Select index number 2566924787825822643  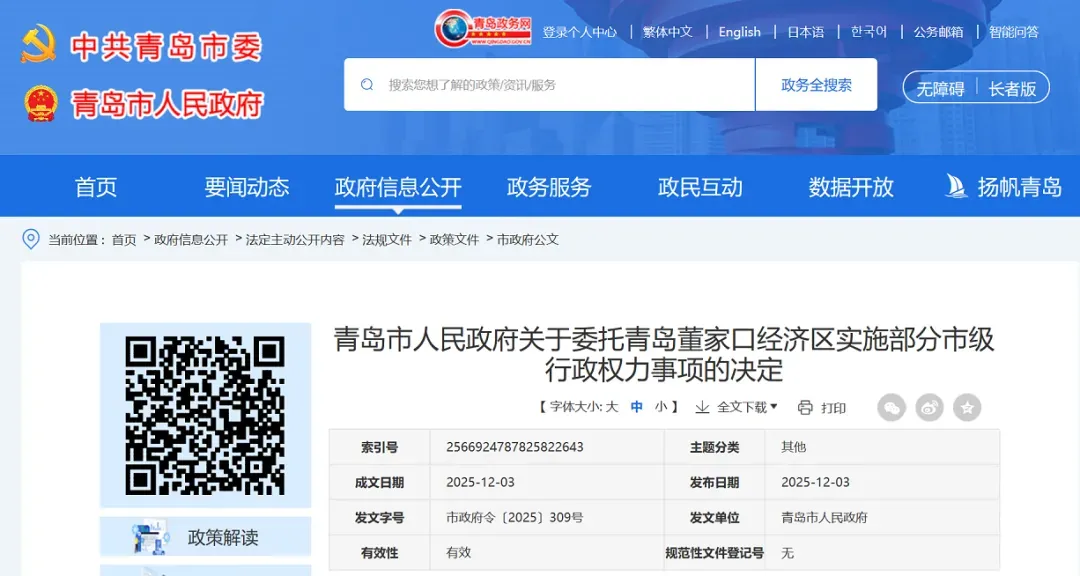pyautogui.click(x=515, y=447)
